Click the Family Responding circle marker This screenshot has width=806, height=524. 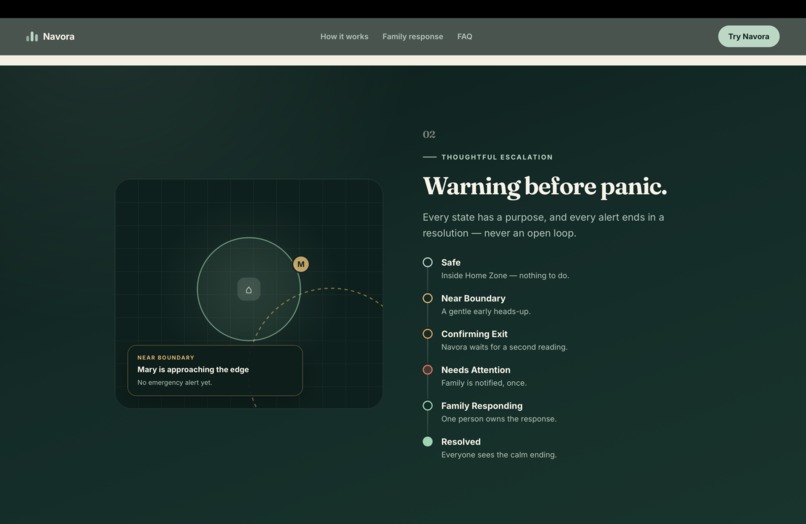(428, 406)
